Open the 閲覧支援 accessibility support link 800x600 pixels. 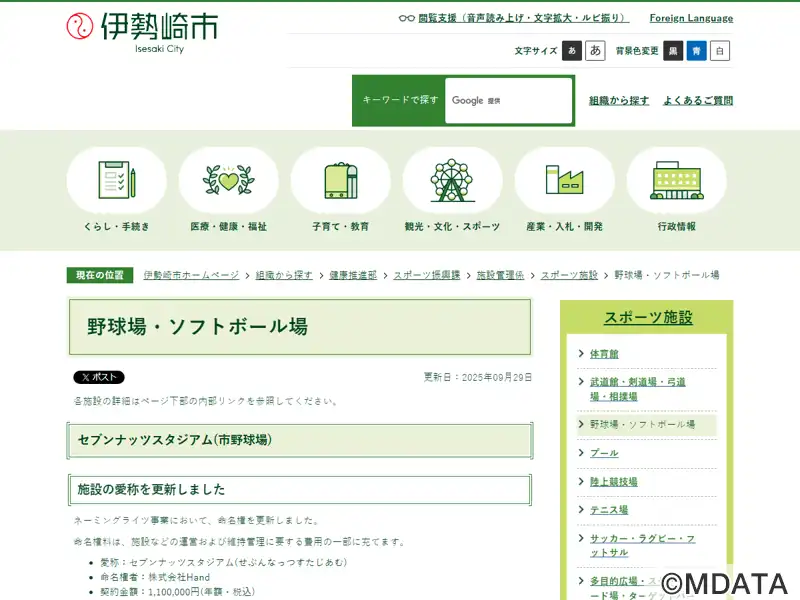[523, 18]
